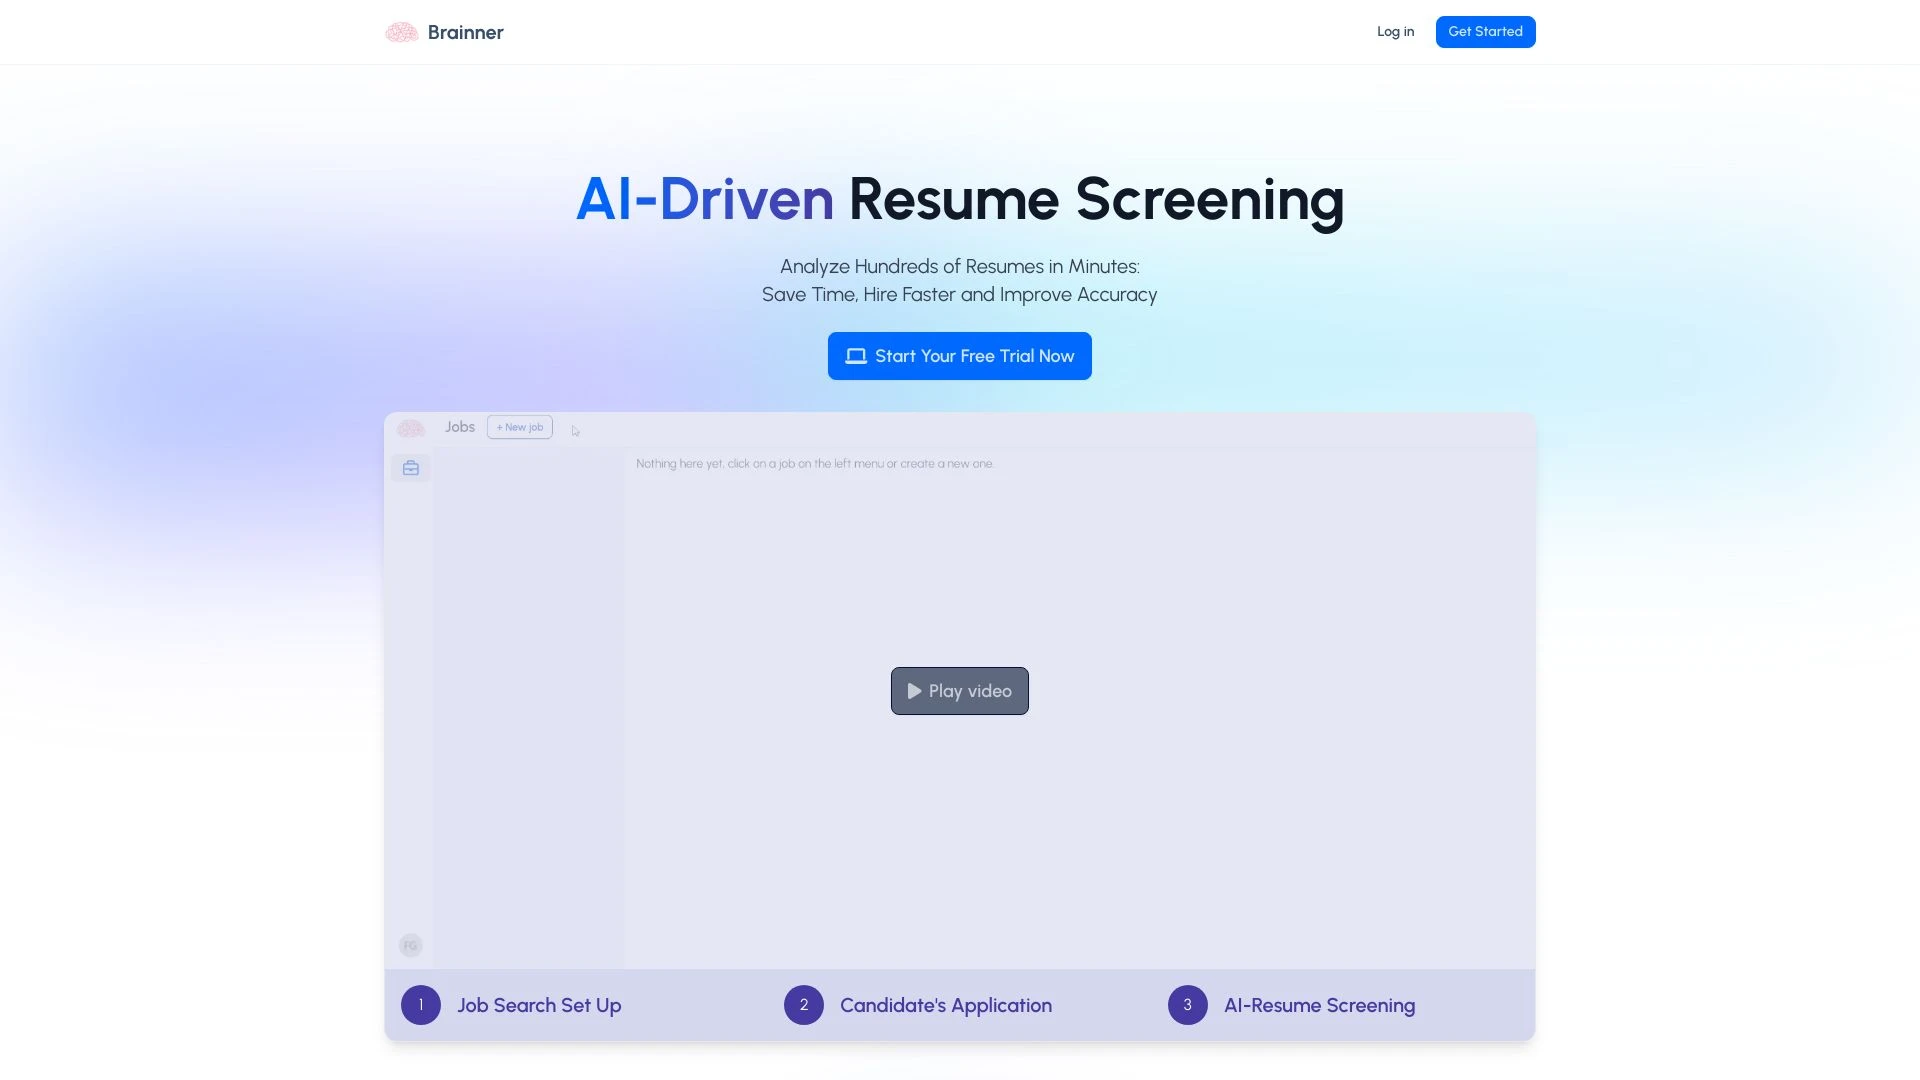Click the Get Started button

pyautogui.click(x=1485, y=31)
